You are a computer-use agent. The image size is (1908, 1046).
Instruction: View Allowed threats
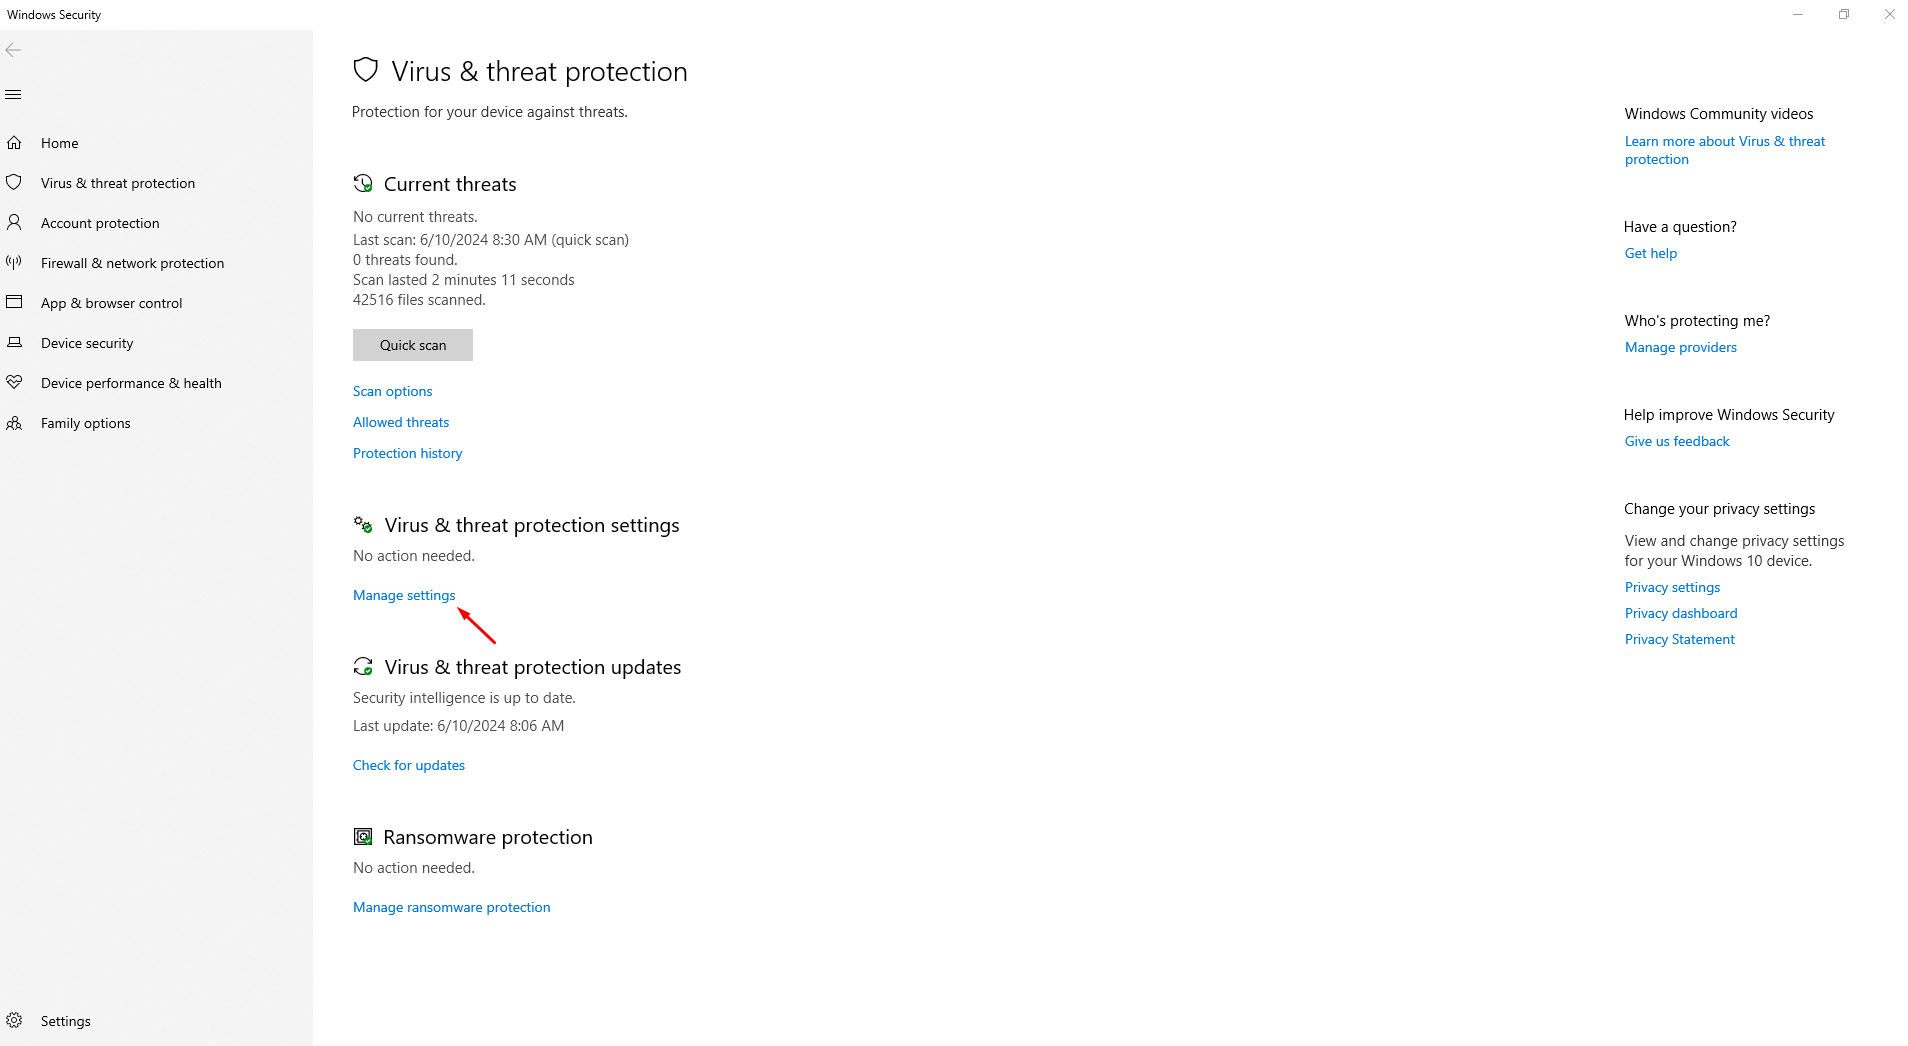click(x=401, y=422)
